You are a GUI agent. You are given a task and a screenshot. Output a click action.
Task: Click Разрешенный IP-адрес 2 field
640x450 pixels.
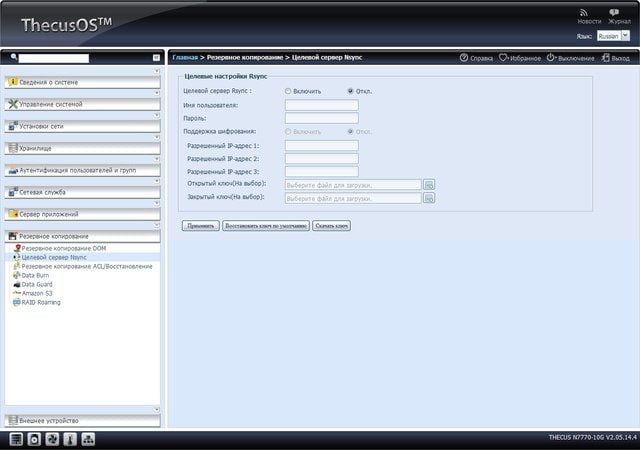click(x=322, y=159)
